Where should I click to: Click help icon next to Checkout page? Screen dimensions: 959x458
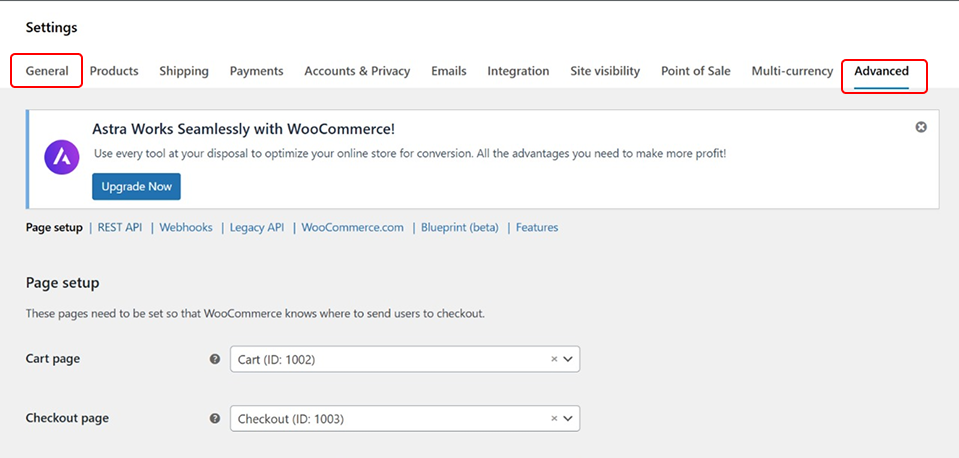click(215, 419)
